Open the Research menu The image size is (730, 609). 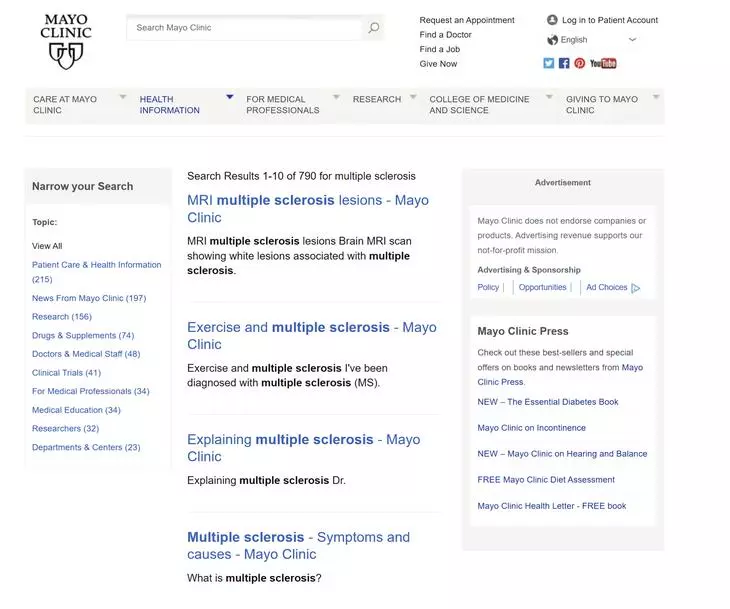(377, 99)
